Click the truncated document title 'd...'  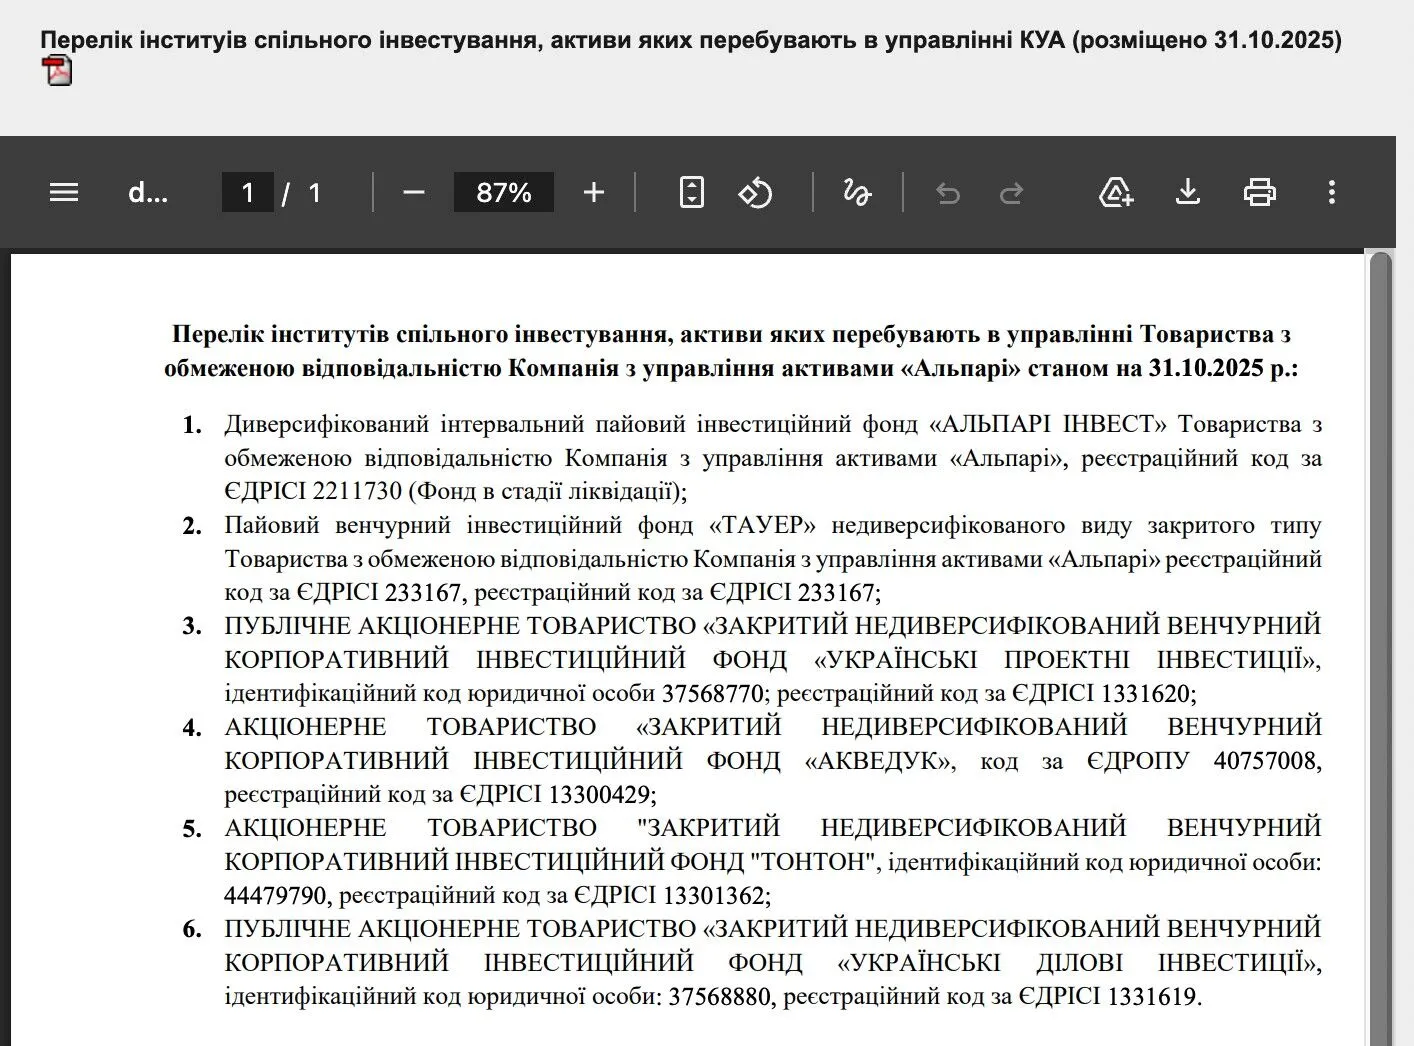pos(148,192)
